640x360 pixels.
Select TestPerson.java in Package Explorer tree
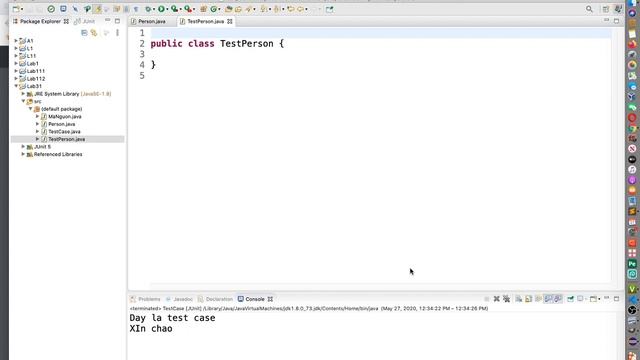(x=67, y=139)
